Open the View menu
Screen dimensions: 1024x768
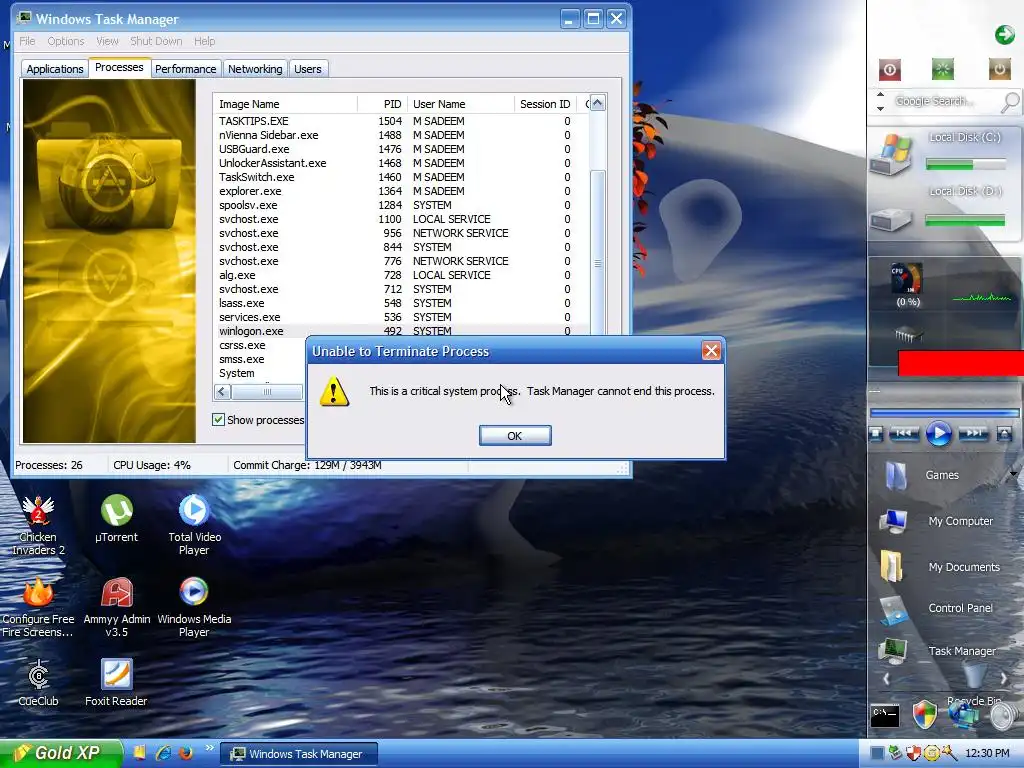(107, 41)
